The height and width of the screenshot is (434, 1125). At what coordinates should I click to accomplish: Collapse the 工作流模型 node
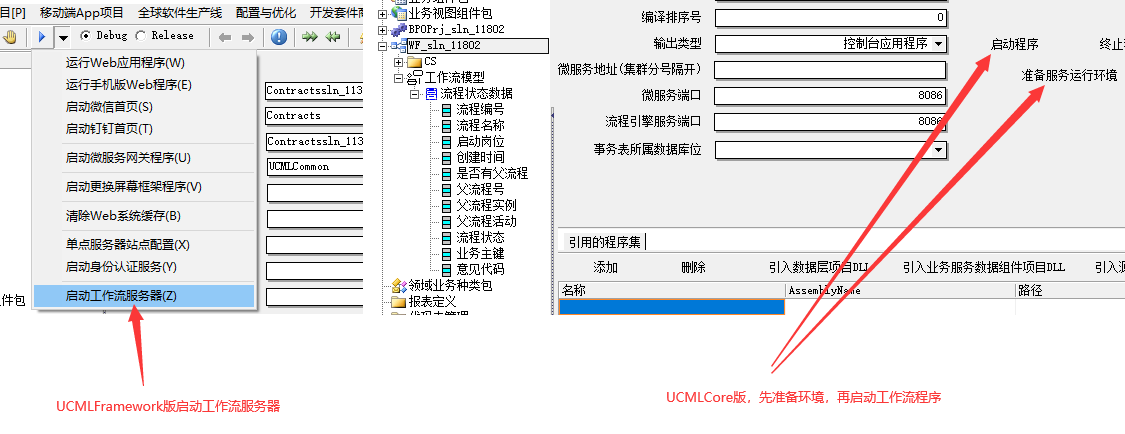point(398,77)
